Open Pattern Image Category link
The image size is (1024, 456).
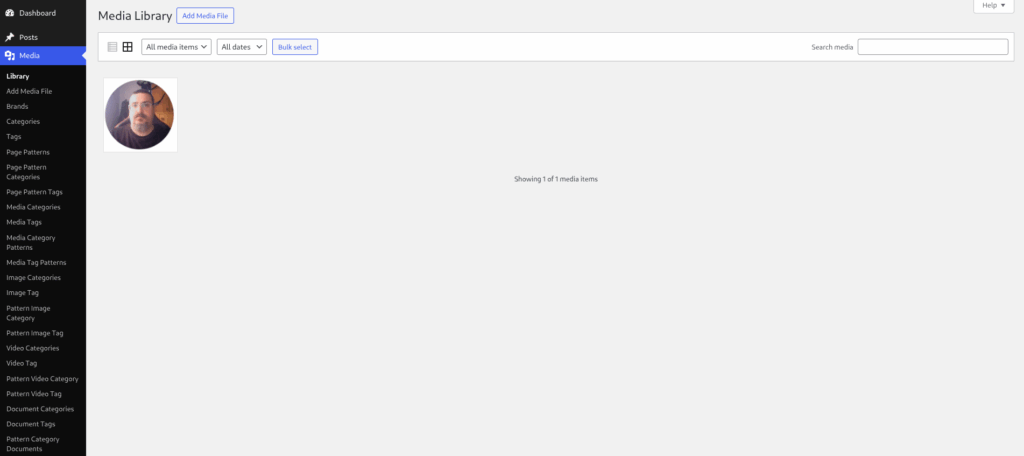tap(29, 313)
